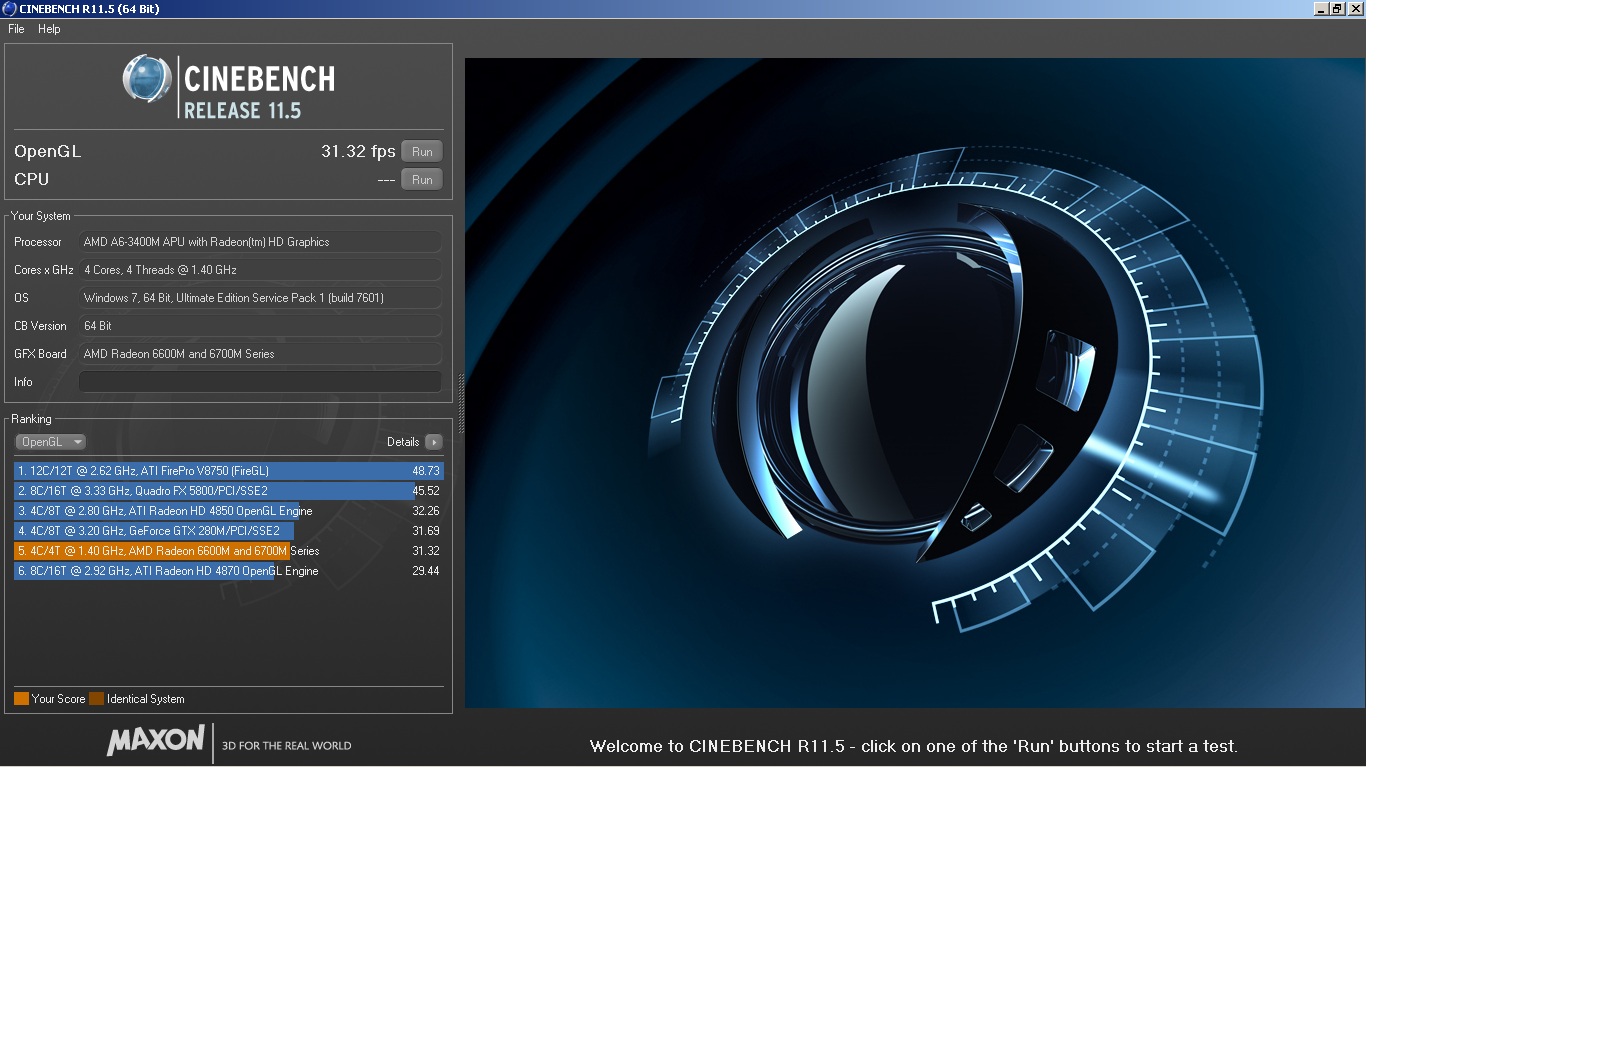Click the GFX Board value field
Viewport: 1600px width, 1063px height.
pyautogui.click(x=260, y=354)
